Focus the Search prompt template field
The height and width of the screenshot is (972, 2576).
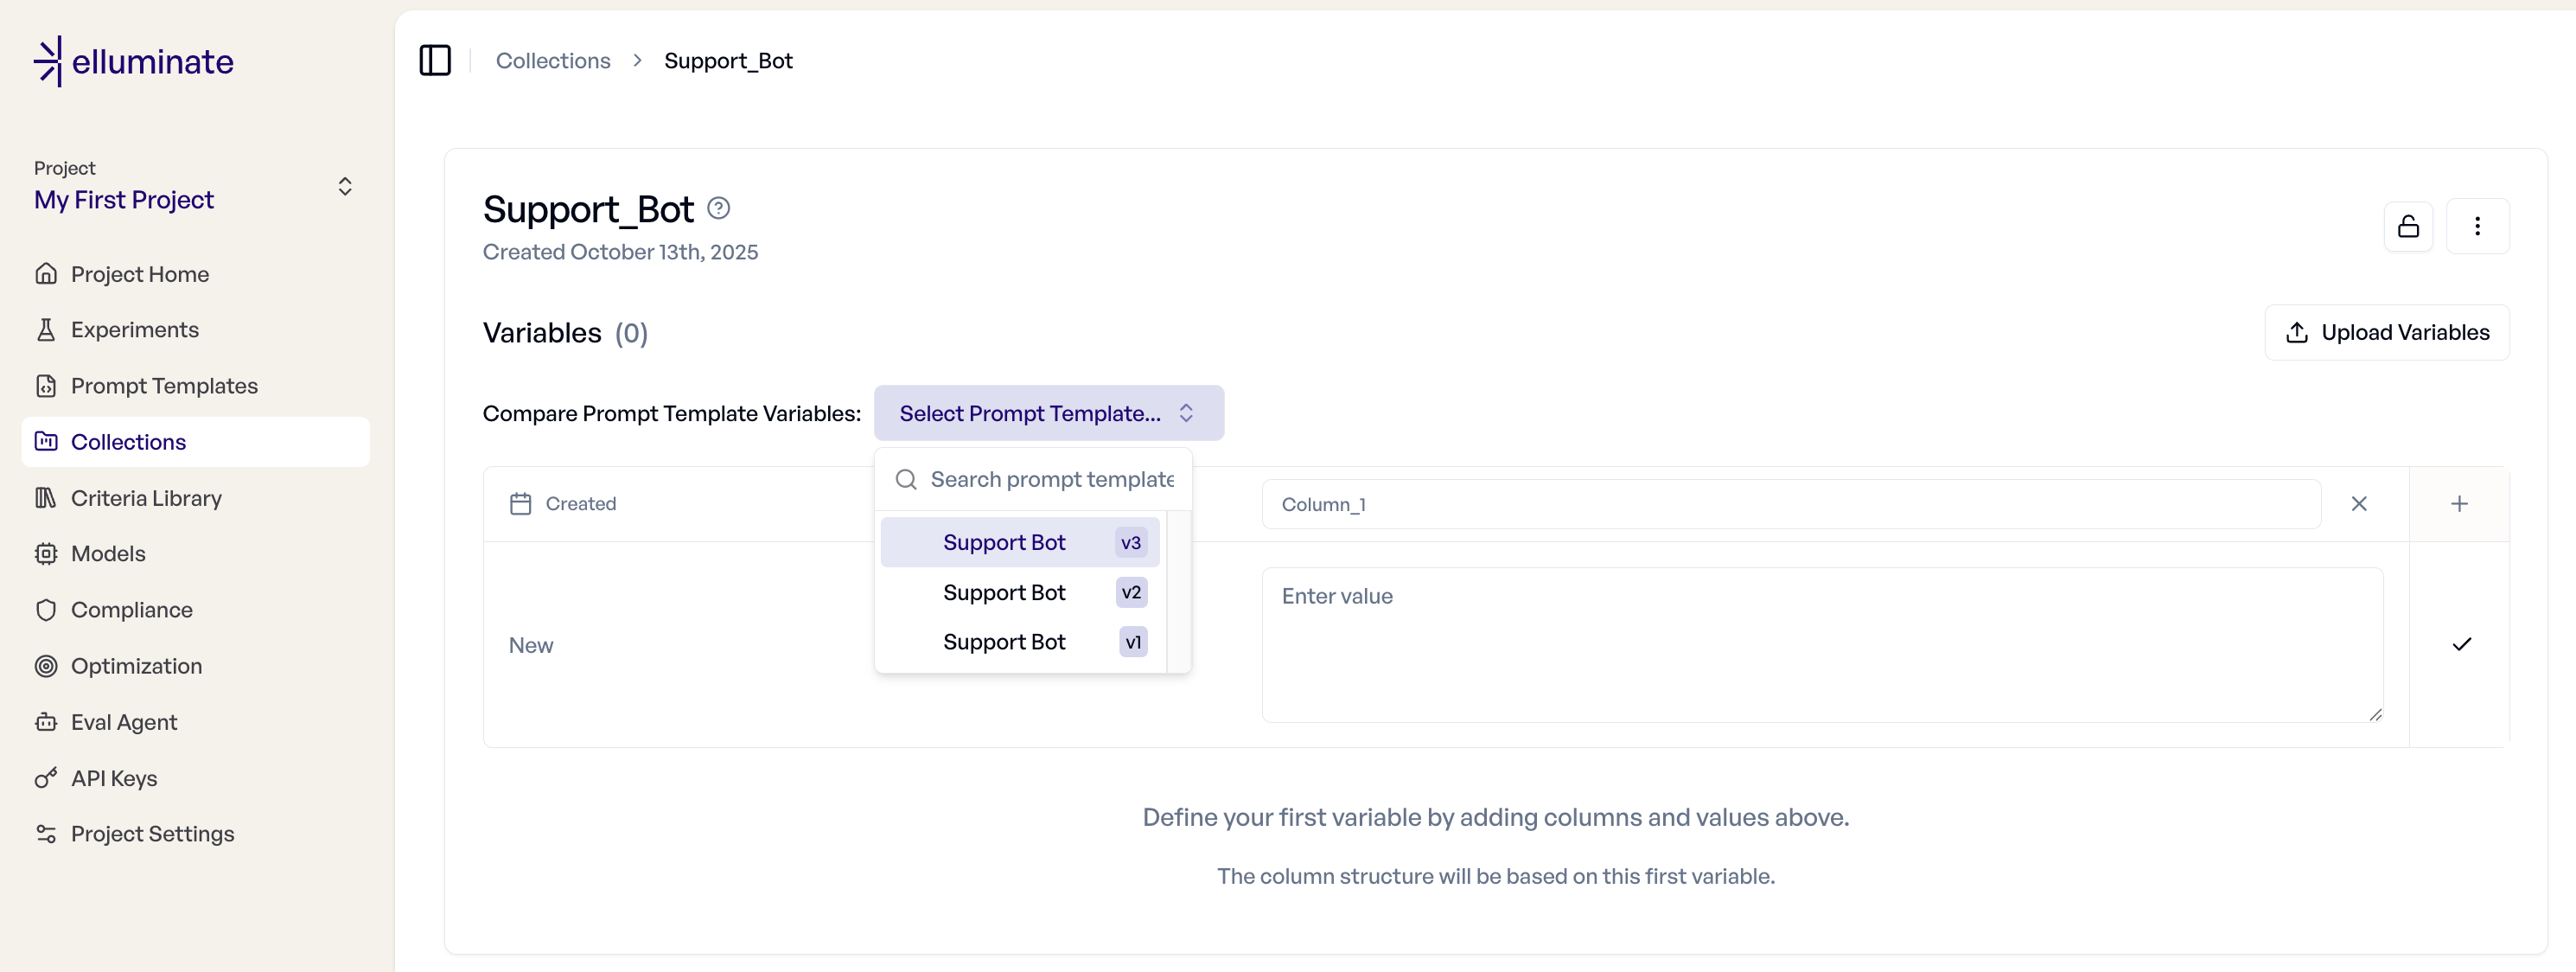(x=1050, y=479)
